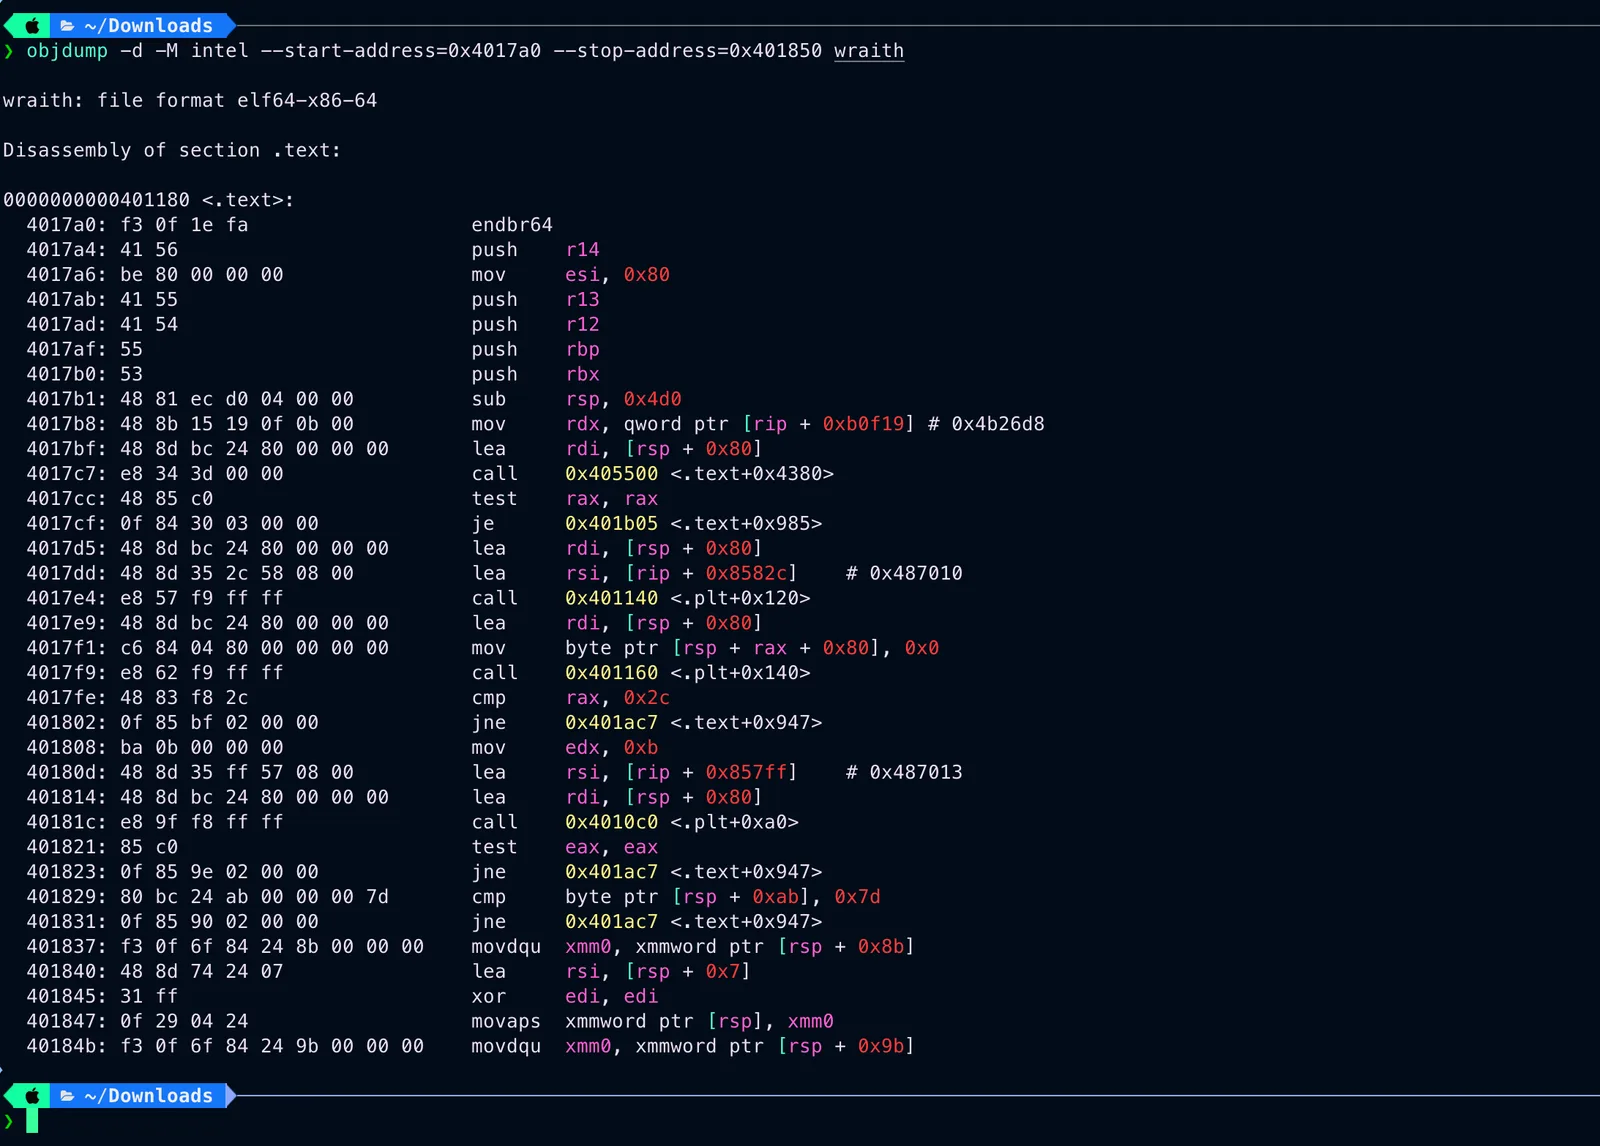Click call target '0x405500'
The width and height of the screenshot is (1600, 1146).
tap(612, 474)
